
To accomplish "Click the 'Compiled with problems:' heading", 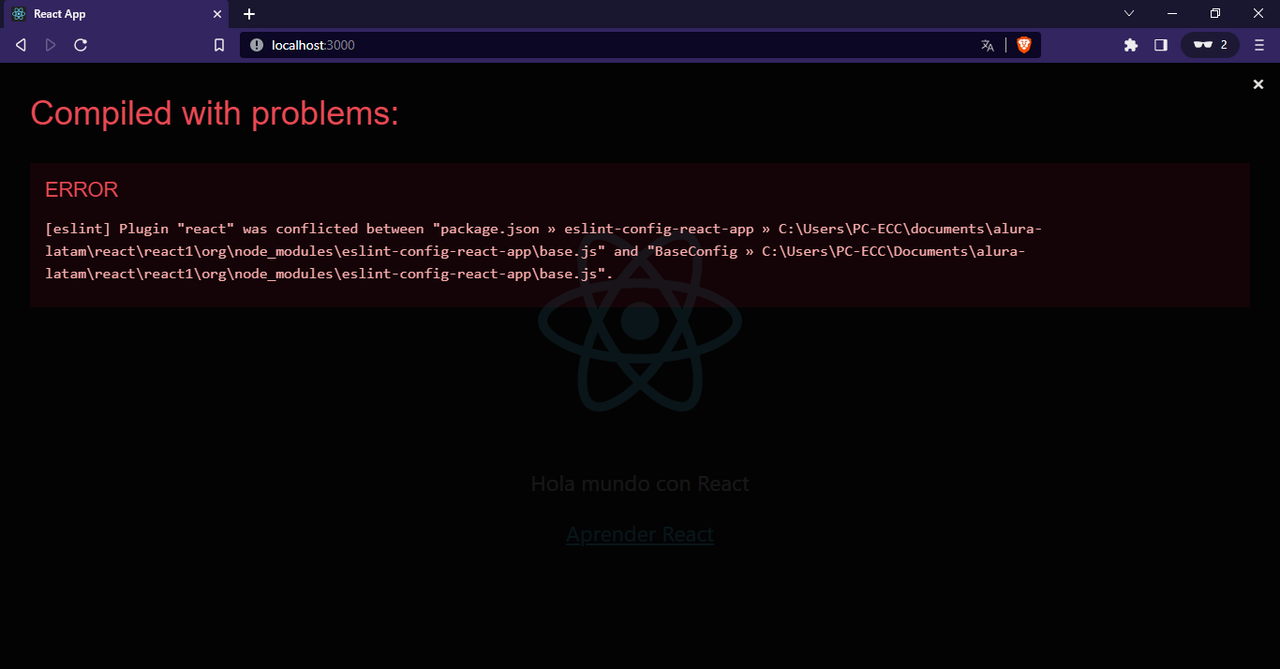I will [215, 114].
